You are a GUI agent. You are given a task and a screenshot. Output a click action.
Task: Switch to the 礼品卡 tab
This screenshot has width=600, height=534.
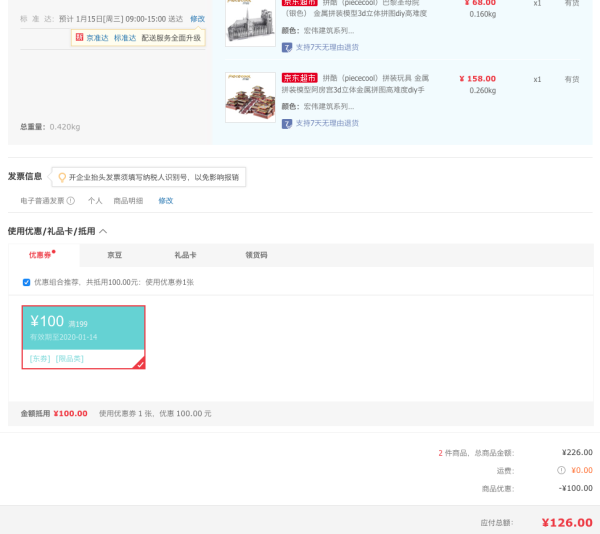185,255
